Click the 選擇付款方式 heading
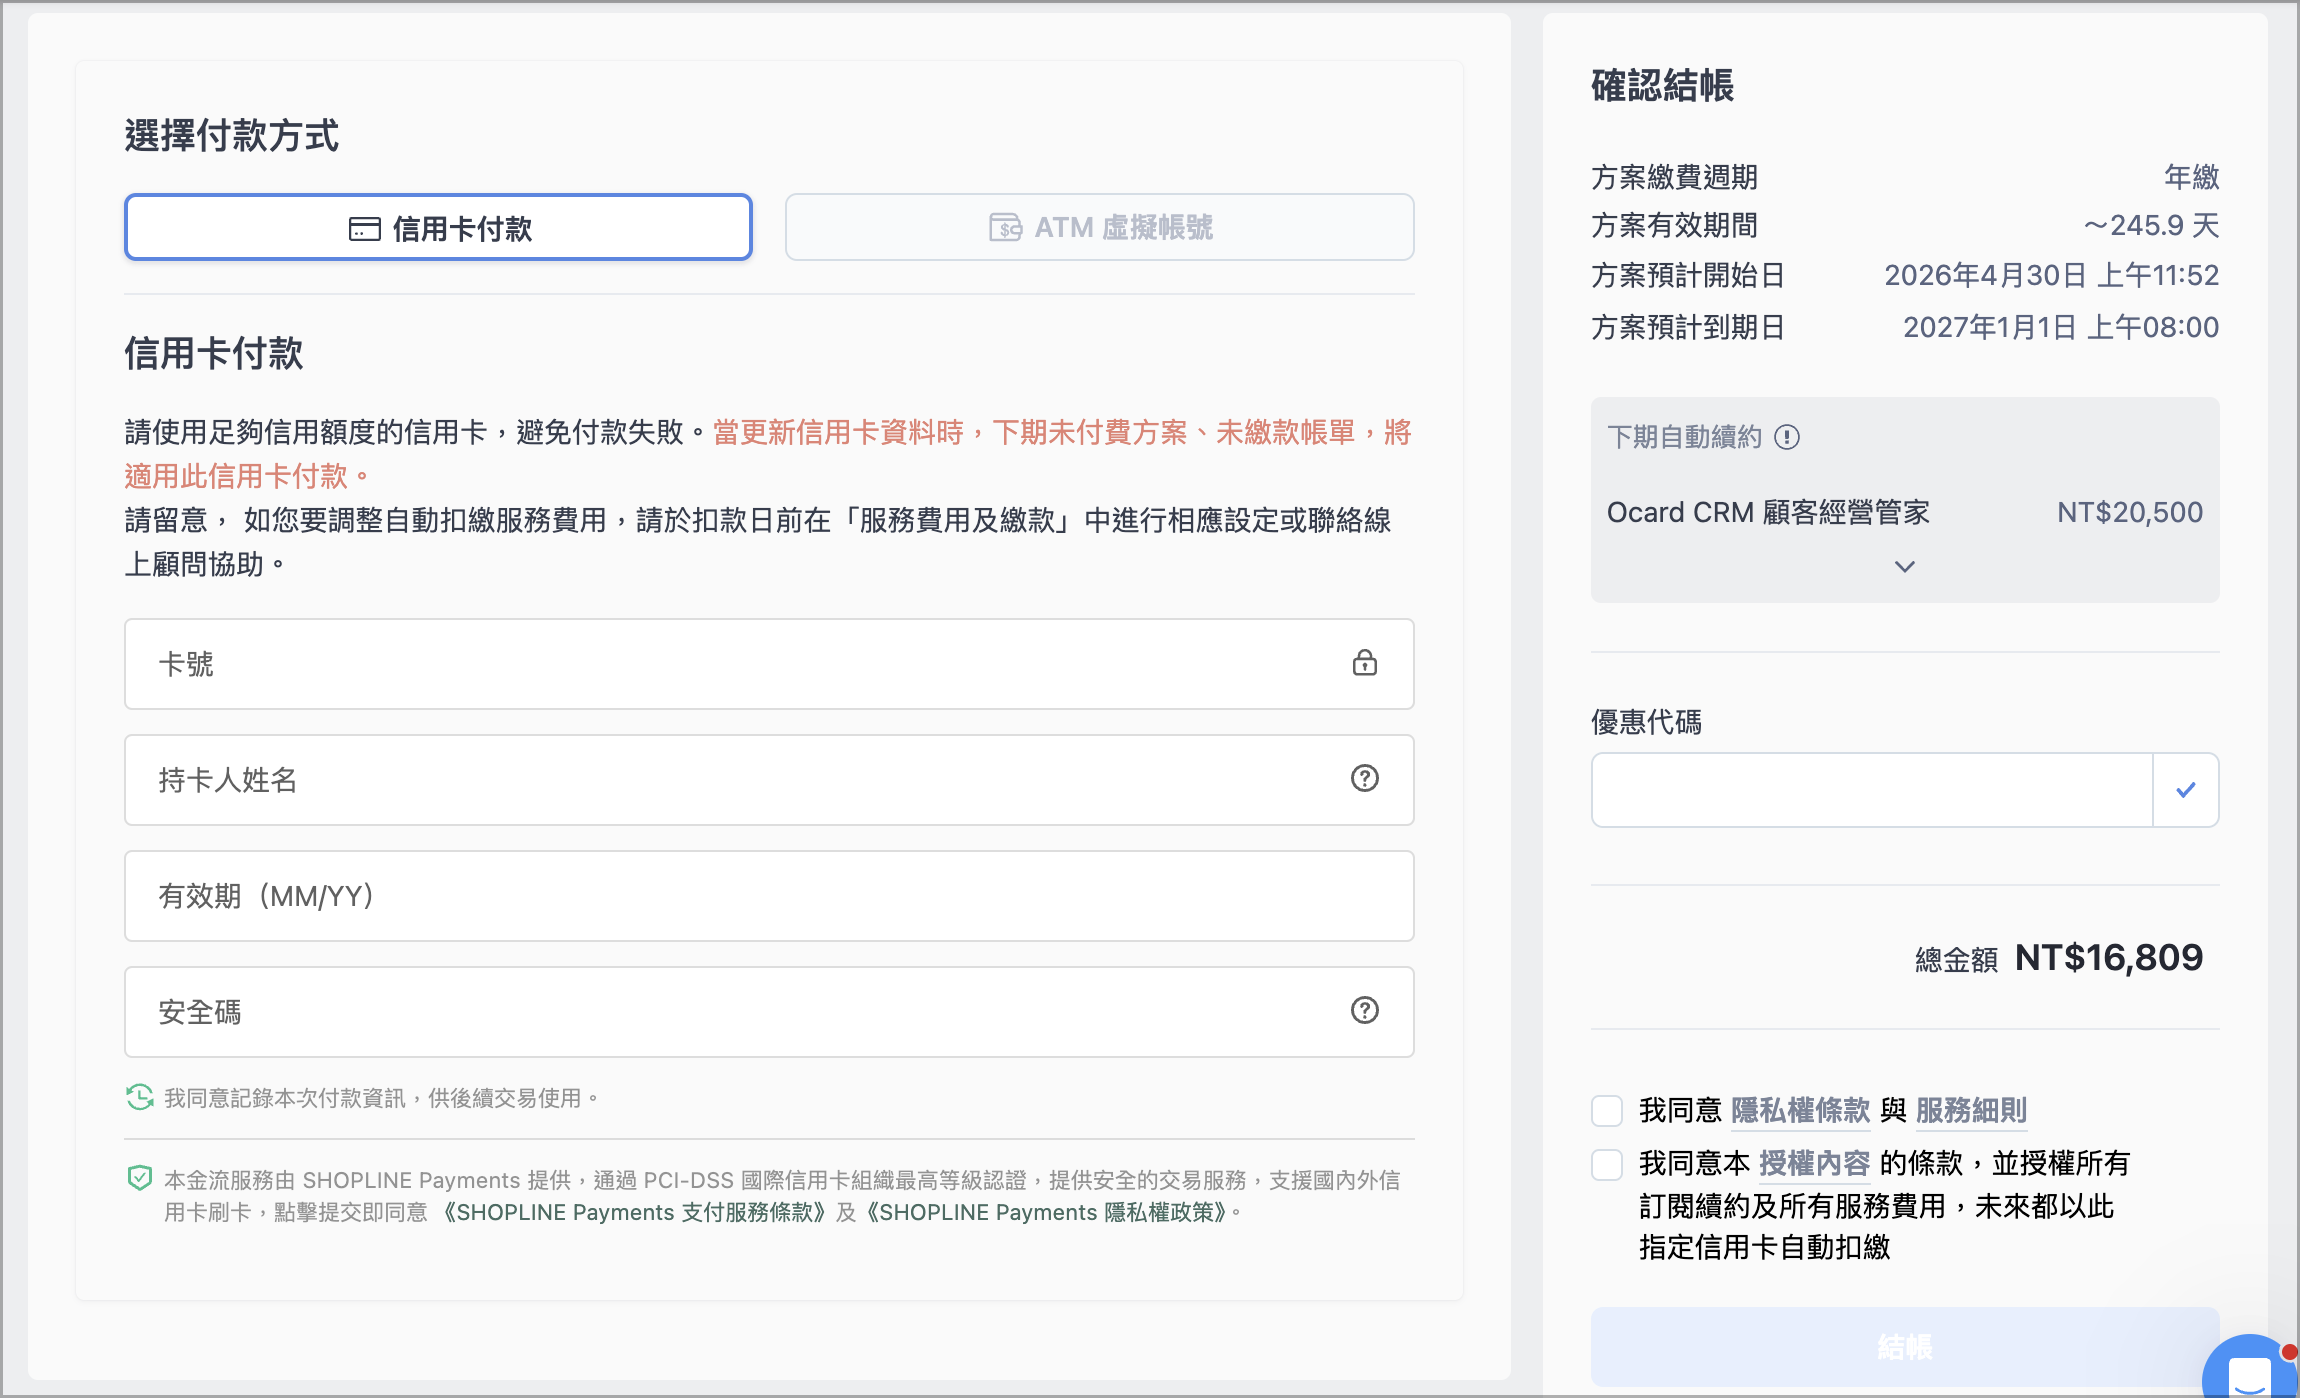Screen dimensions: 2300x1398 [231, 135]
